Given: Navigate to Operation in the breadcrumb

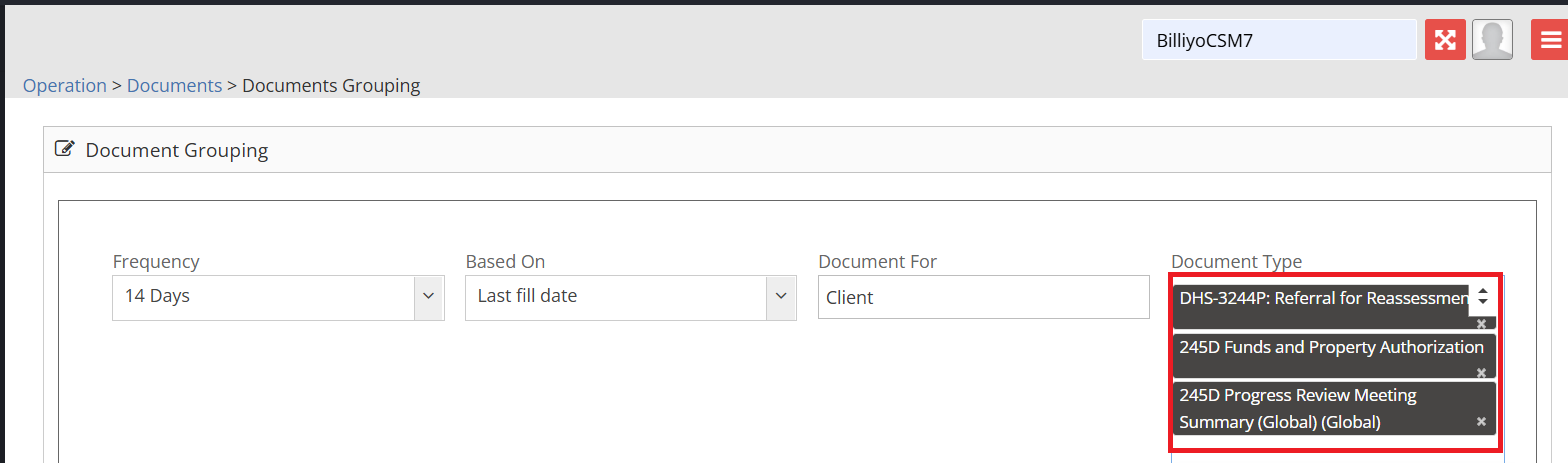Looking at the screenshot, I should point(65,86).
